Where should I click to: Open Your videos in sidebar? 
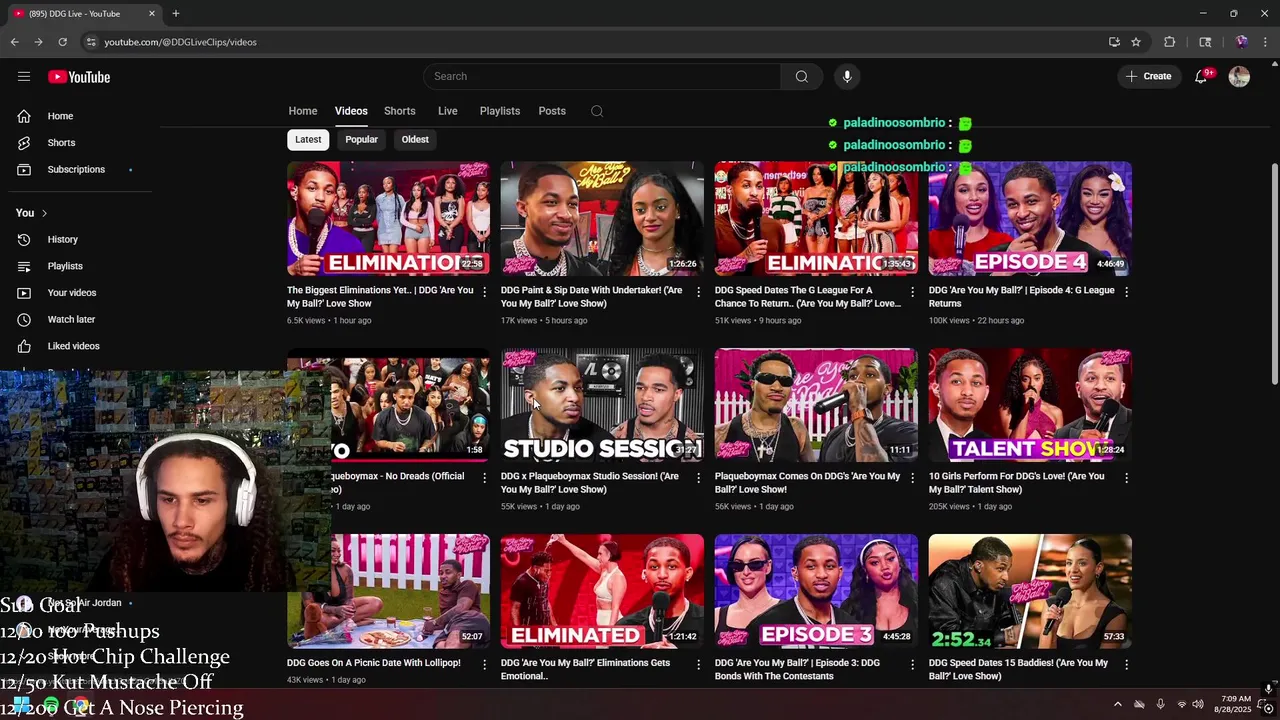(x=72, y=293)
